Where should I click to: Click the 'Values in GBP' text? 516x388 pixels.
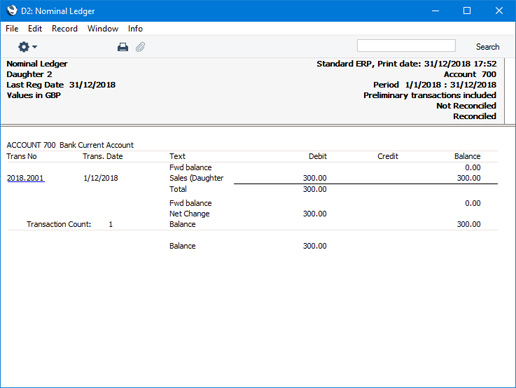34,95
